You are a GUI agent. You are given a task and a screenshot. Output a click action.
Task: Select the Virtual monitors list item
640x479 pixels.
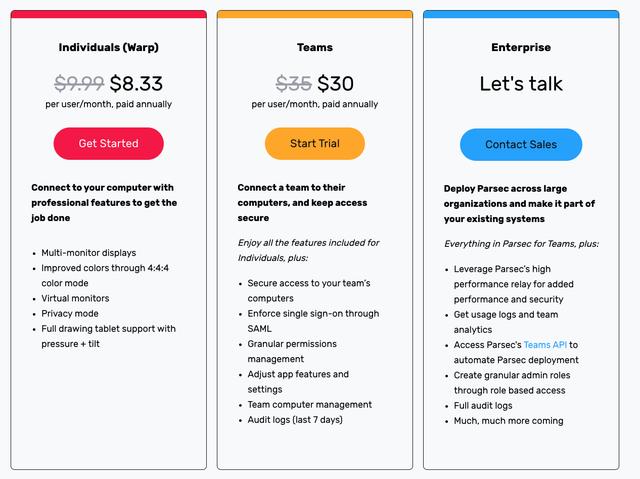[x=76, y=298]
